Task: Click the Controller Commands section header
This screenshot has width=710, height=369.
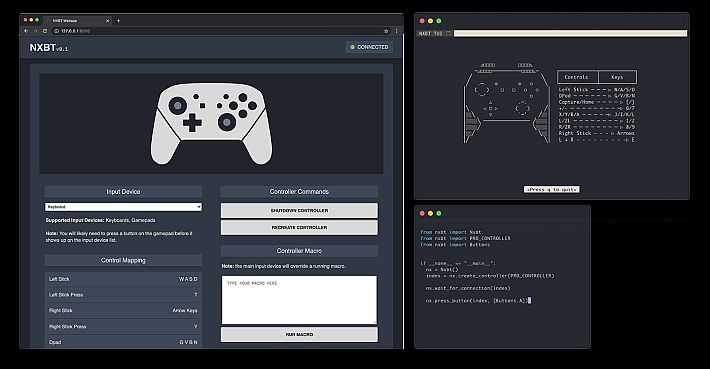Action: tap(299, 192)
